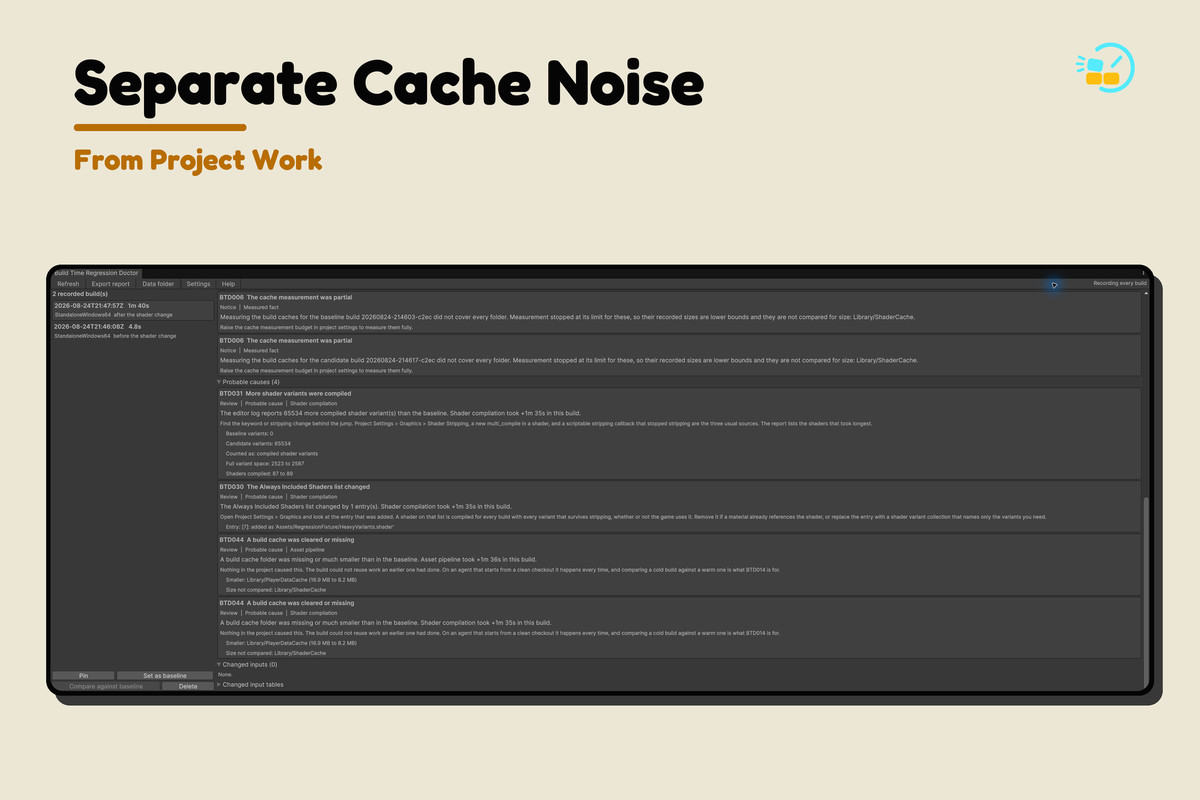Click 'Open Project Settings > Graphics' hint line
1200x800 pixels.
[632, 517]
